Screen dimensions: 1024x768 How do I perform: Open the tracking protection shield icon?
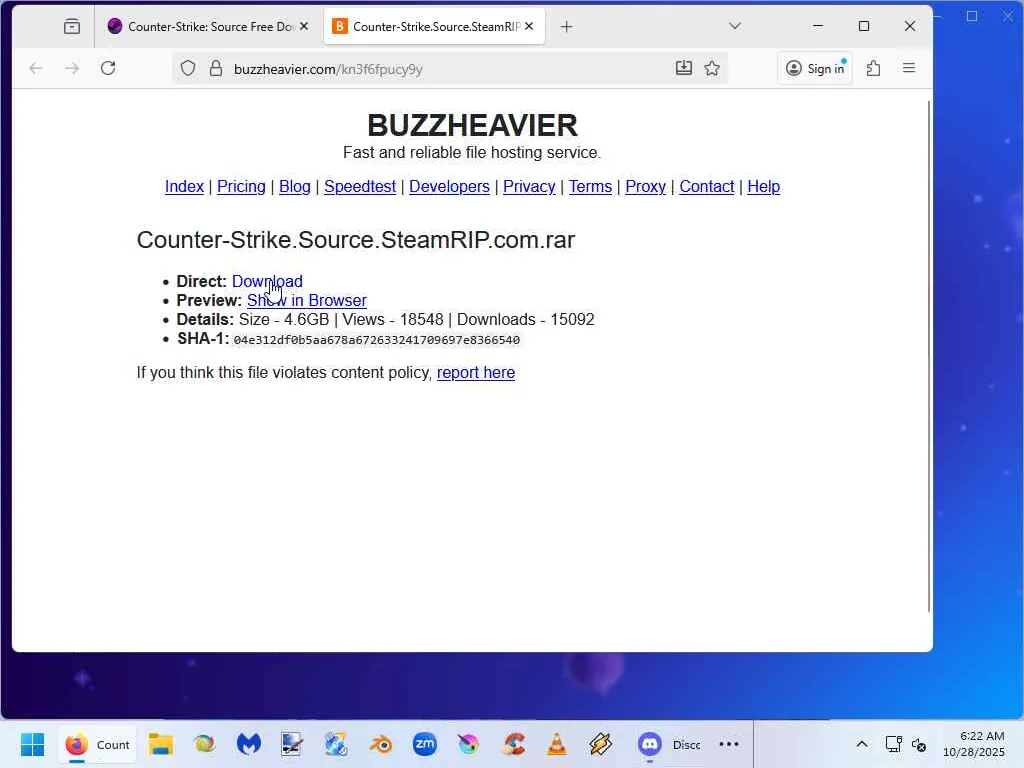pyautogui.click(x=188, y=69)
